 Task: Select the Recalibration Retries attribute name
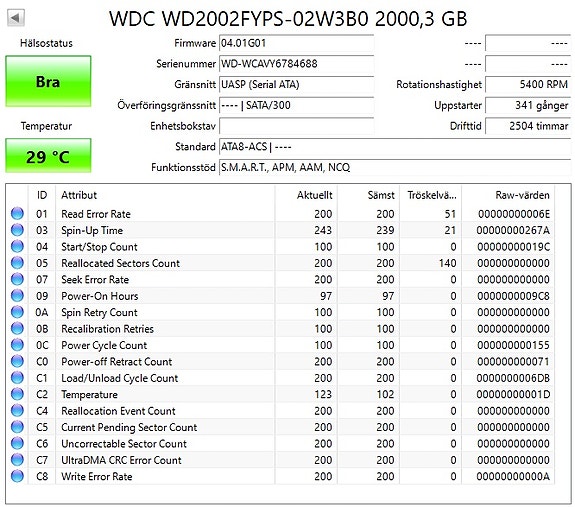(x=107, y=329)
